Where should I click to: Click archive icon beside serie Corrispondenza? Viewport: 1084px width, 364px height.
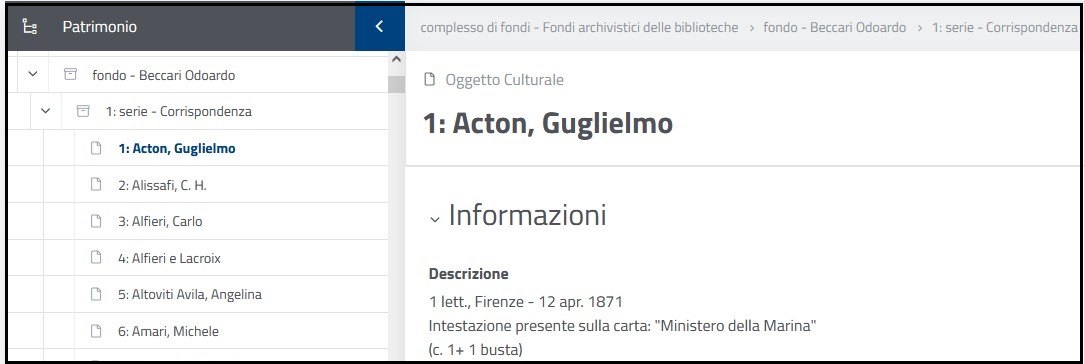click(83, 111)
